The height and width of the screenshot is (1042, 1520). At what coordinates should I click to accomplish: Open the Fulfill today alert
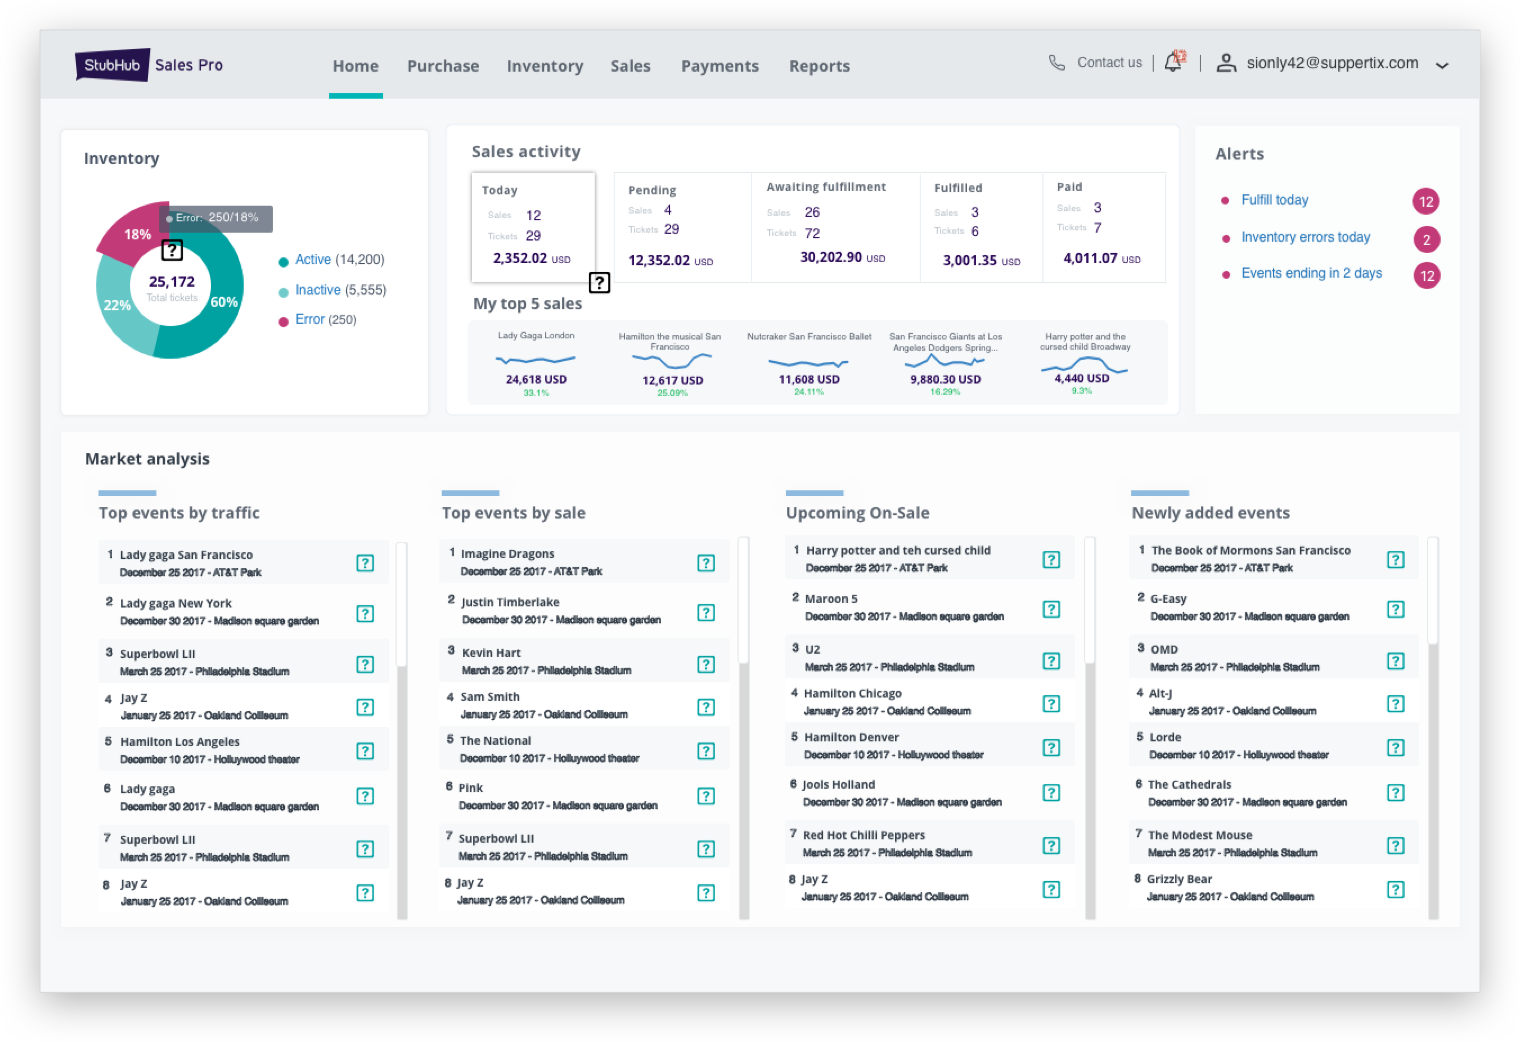pos(1275,200)
